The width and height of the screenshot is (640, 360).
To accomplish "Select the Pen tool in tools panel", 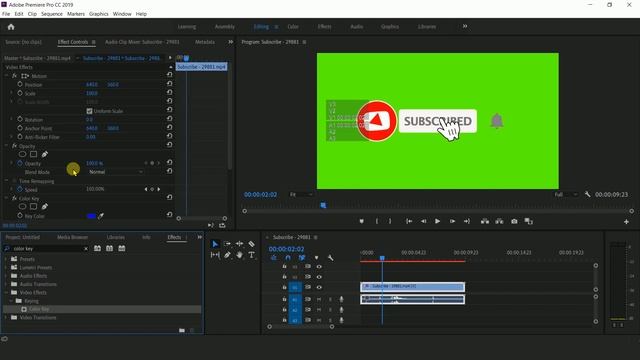I will point(227,255).
